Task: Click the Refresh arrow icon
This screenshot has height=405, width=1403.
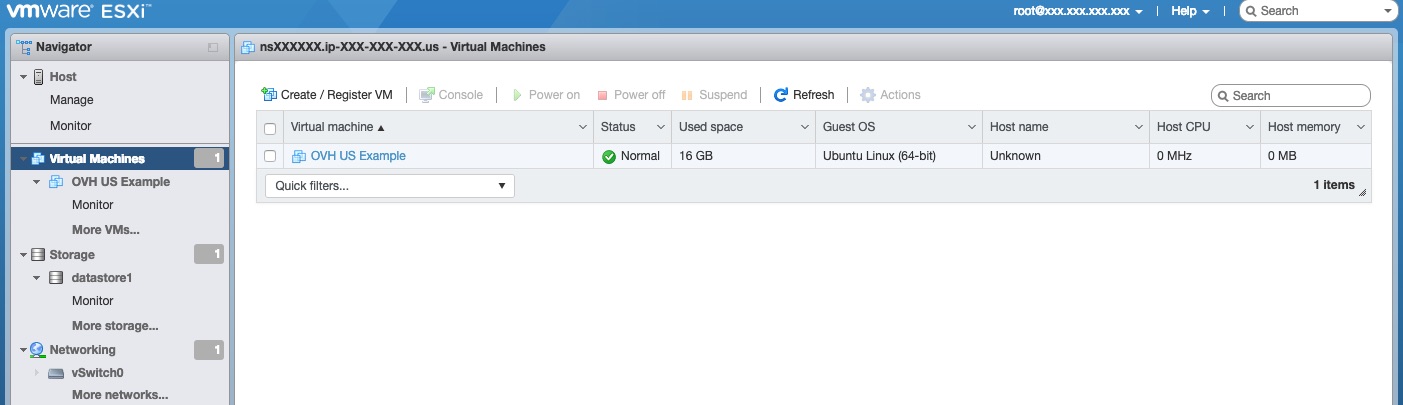Action: (781, 95)
